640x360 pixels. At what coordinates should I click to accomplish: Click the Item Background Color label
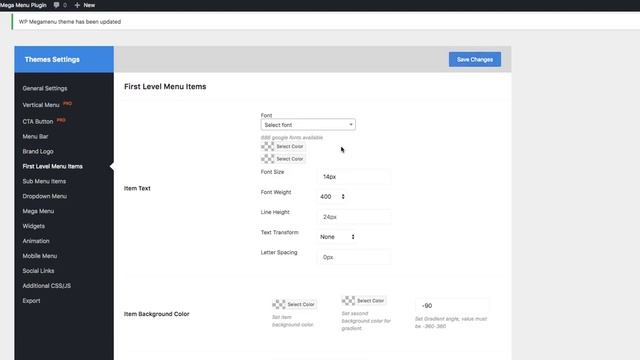(157, 314)
